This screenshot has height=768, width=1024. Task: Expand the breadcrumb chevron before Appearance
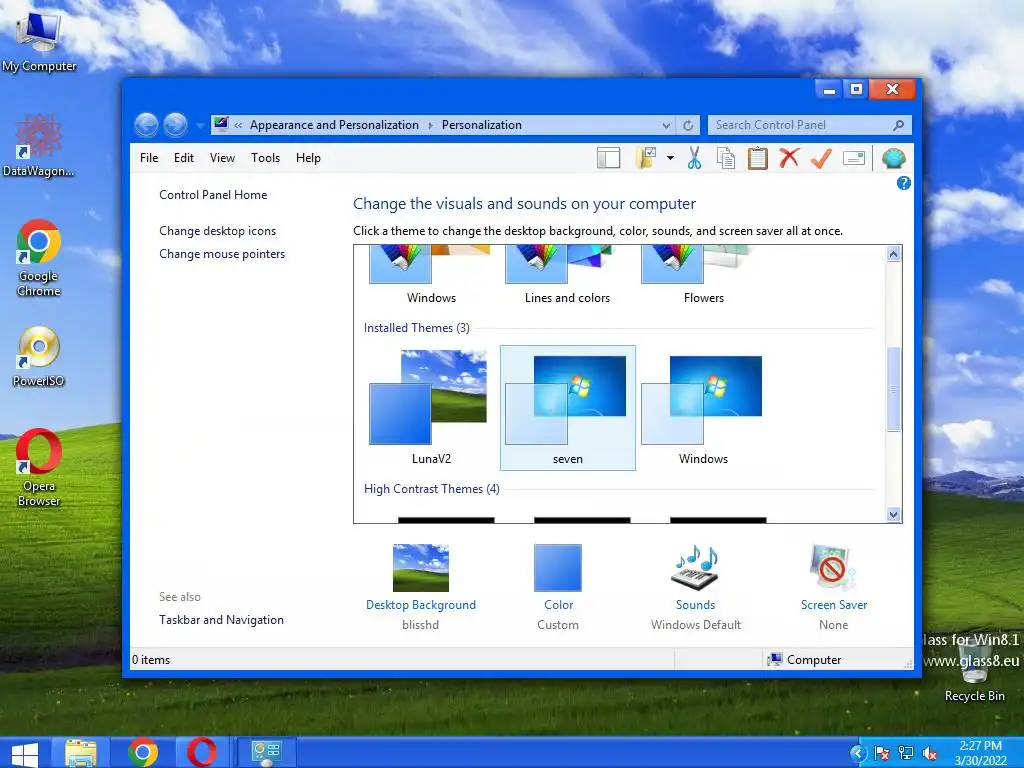(x=238, y=125)
